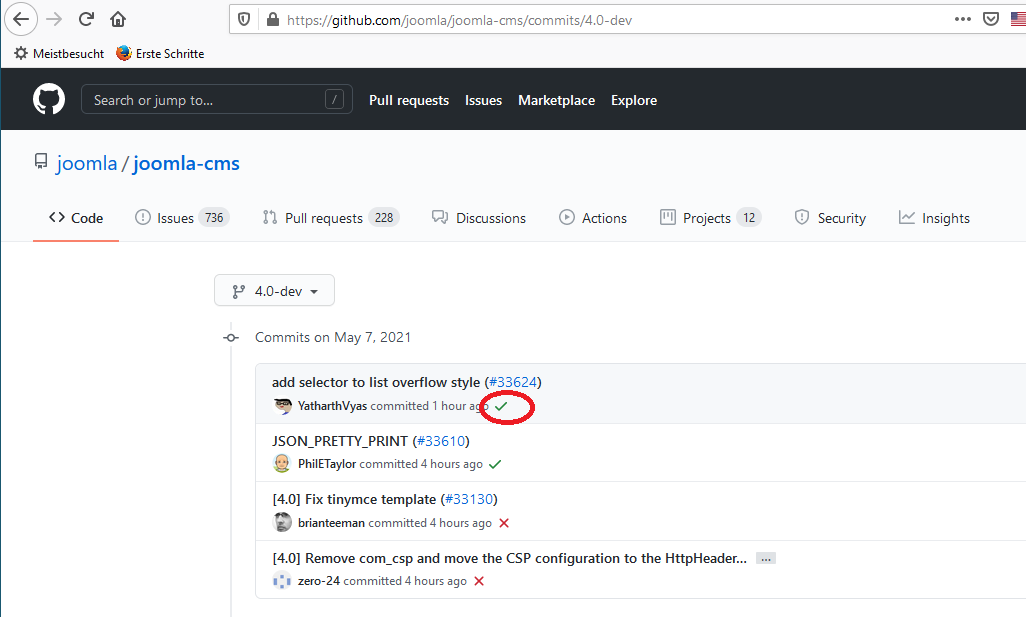Screen dimensions: 1026x617
Task: Open the browser home icon
Action: coord(118,19)
